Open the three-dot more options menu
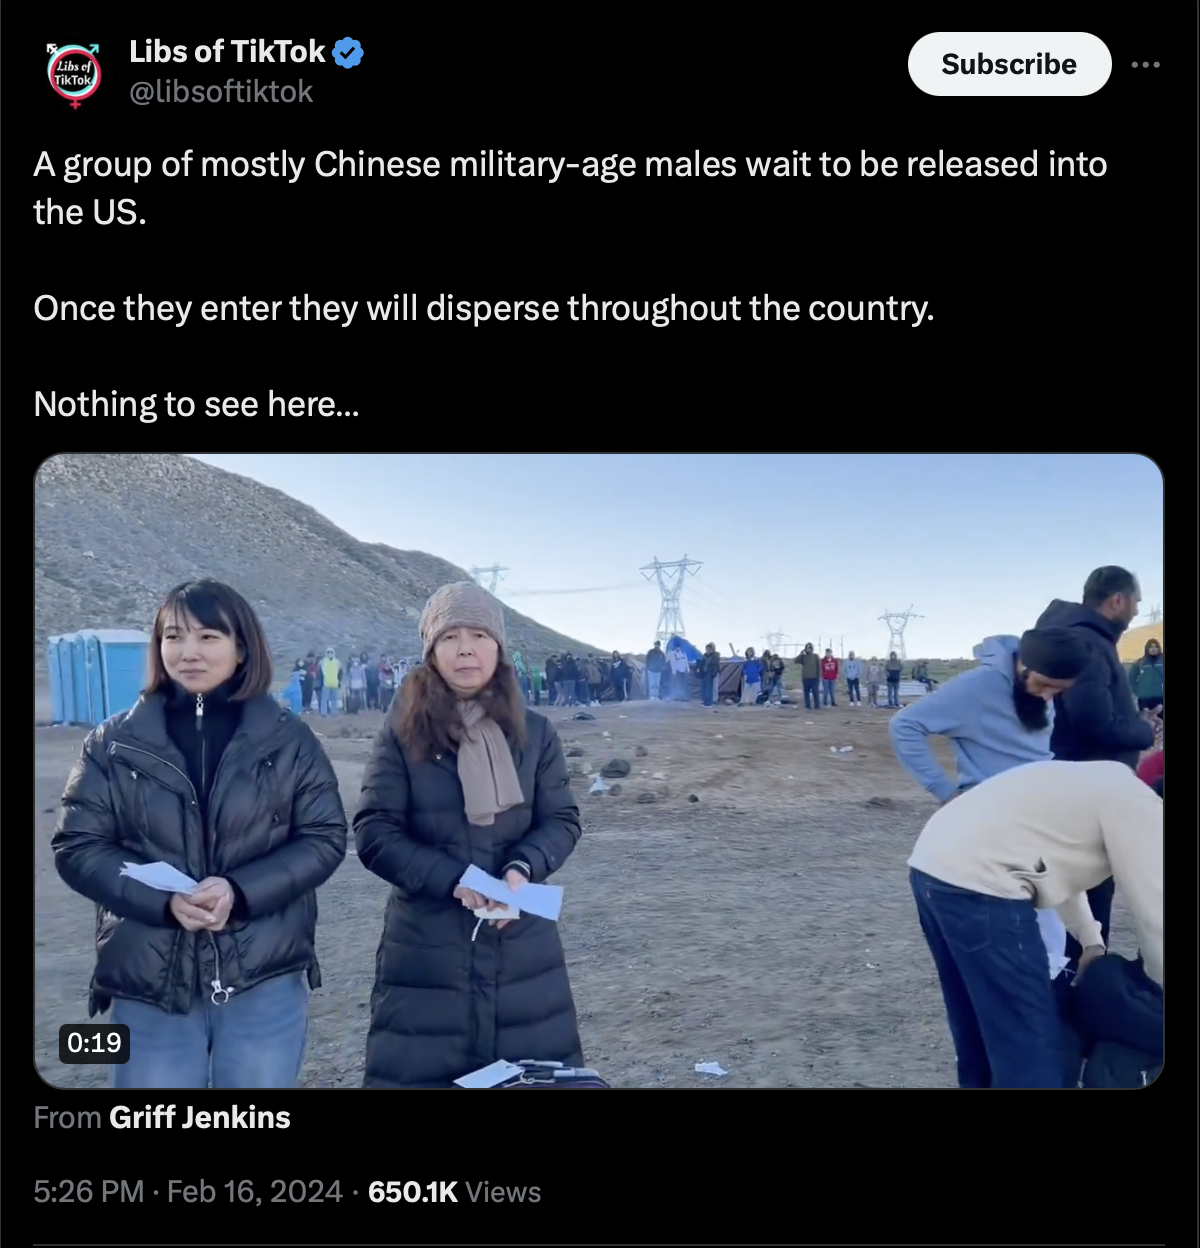 (1145, 64)
